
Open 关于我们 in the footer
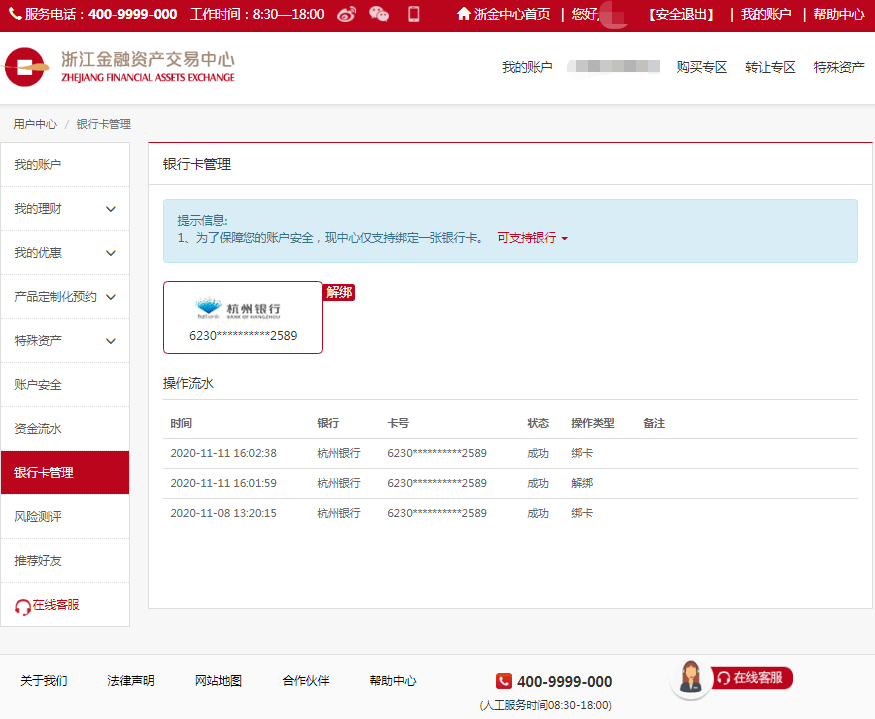point(44,681)
